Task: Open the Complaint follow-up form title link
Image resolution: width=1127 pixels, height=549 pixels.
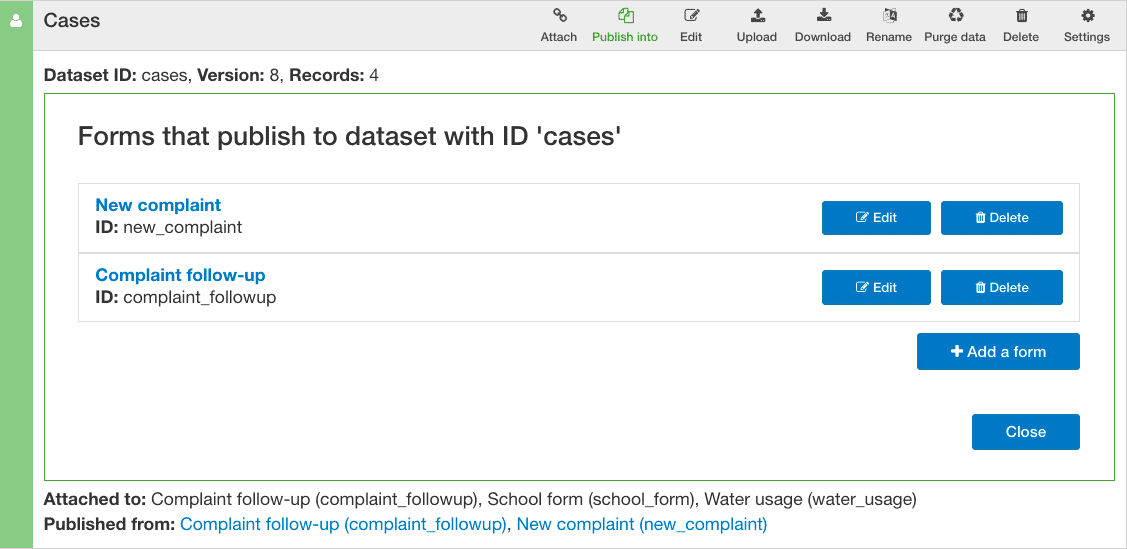Action: (x=180, y=275)
